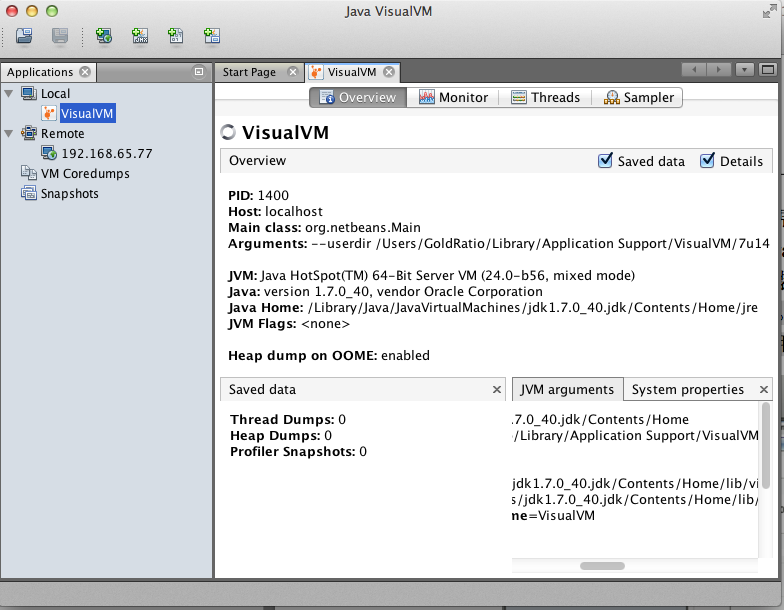Click the Java Home path line

click(x=493, y=308)
